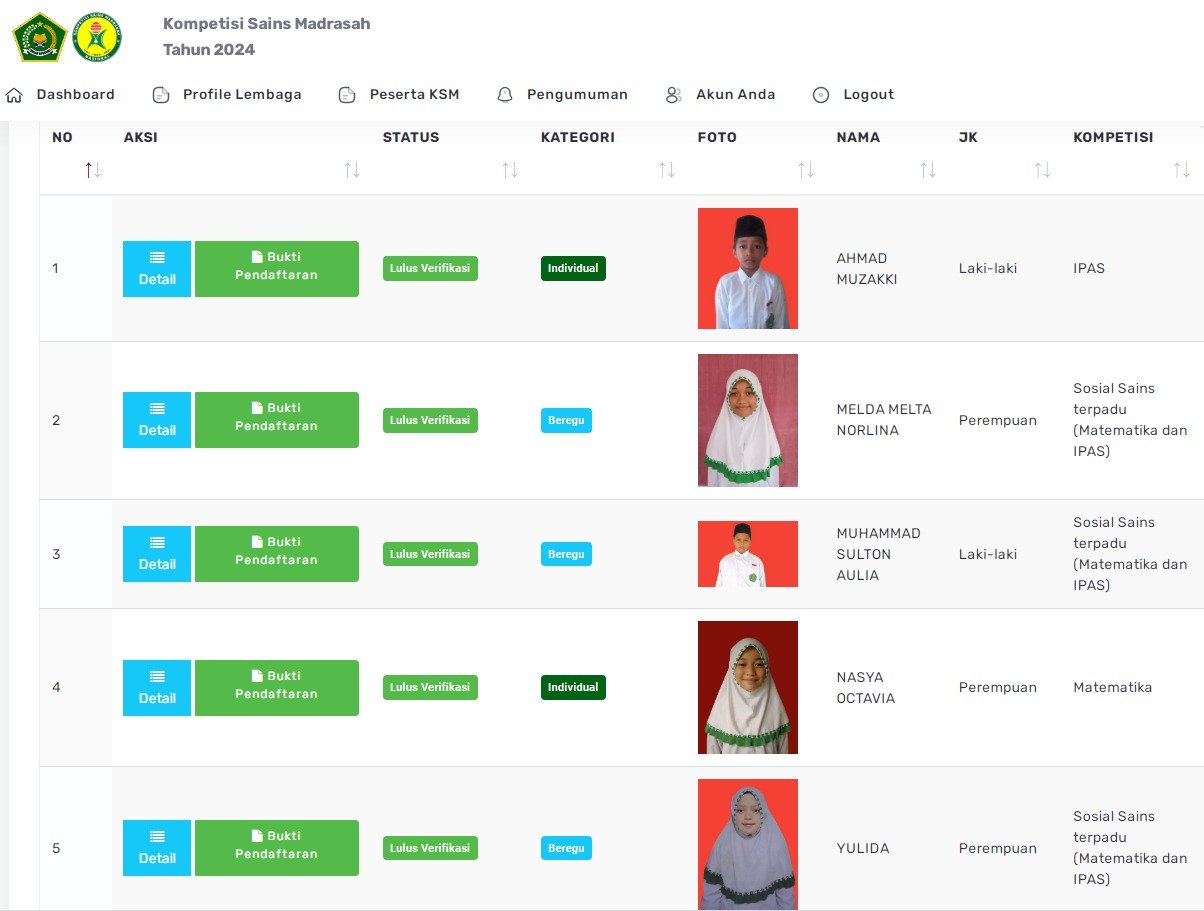Open Bukti Pendaftaran for Muhammad Sulton Aulia
The height and width of the screenshot is (911, 1204).
[x=277, y=554]
